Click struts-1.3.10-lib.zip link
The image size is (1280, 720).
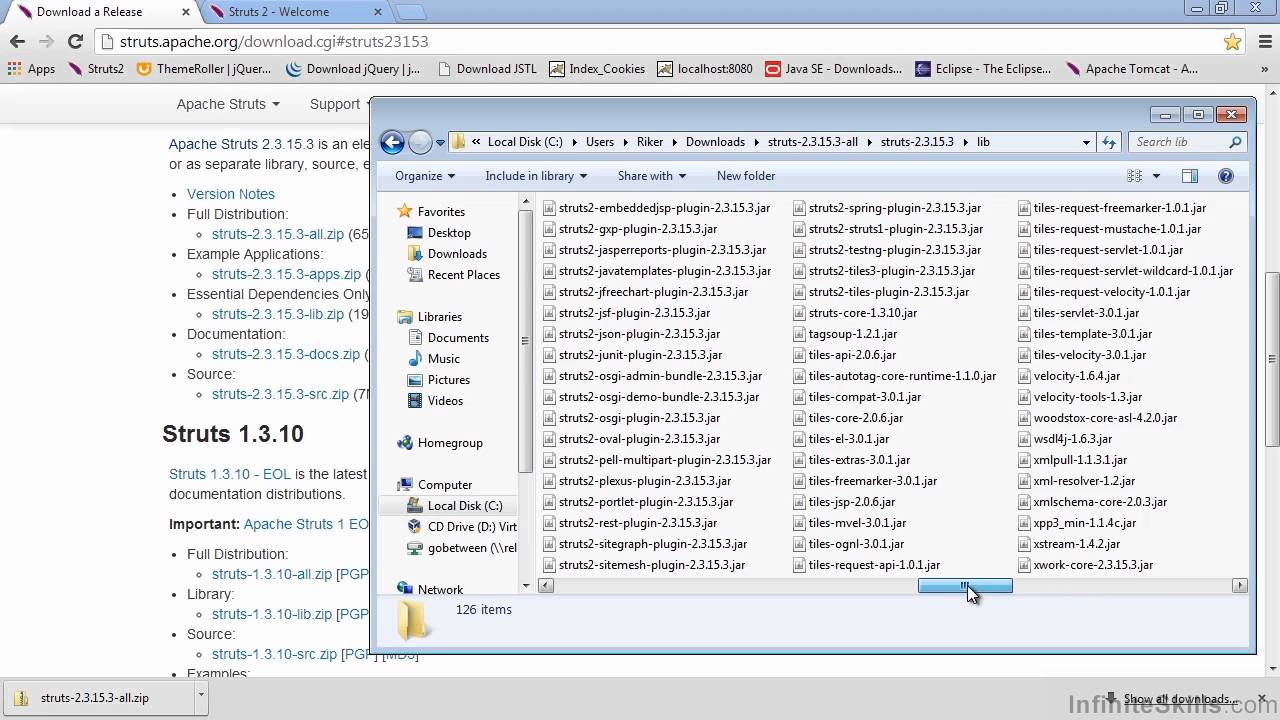[x=272, y=614]
